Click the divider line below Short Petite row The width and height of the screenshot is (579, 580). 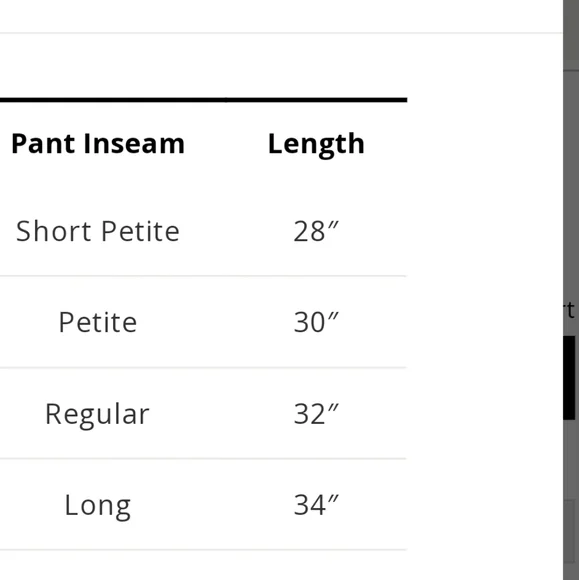(x=203, y=276)
